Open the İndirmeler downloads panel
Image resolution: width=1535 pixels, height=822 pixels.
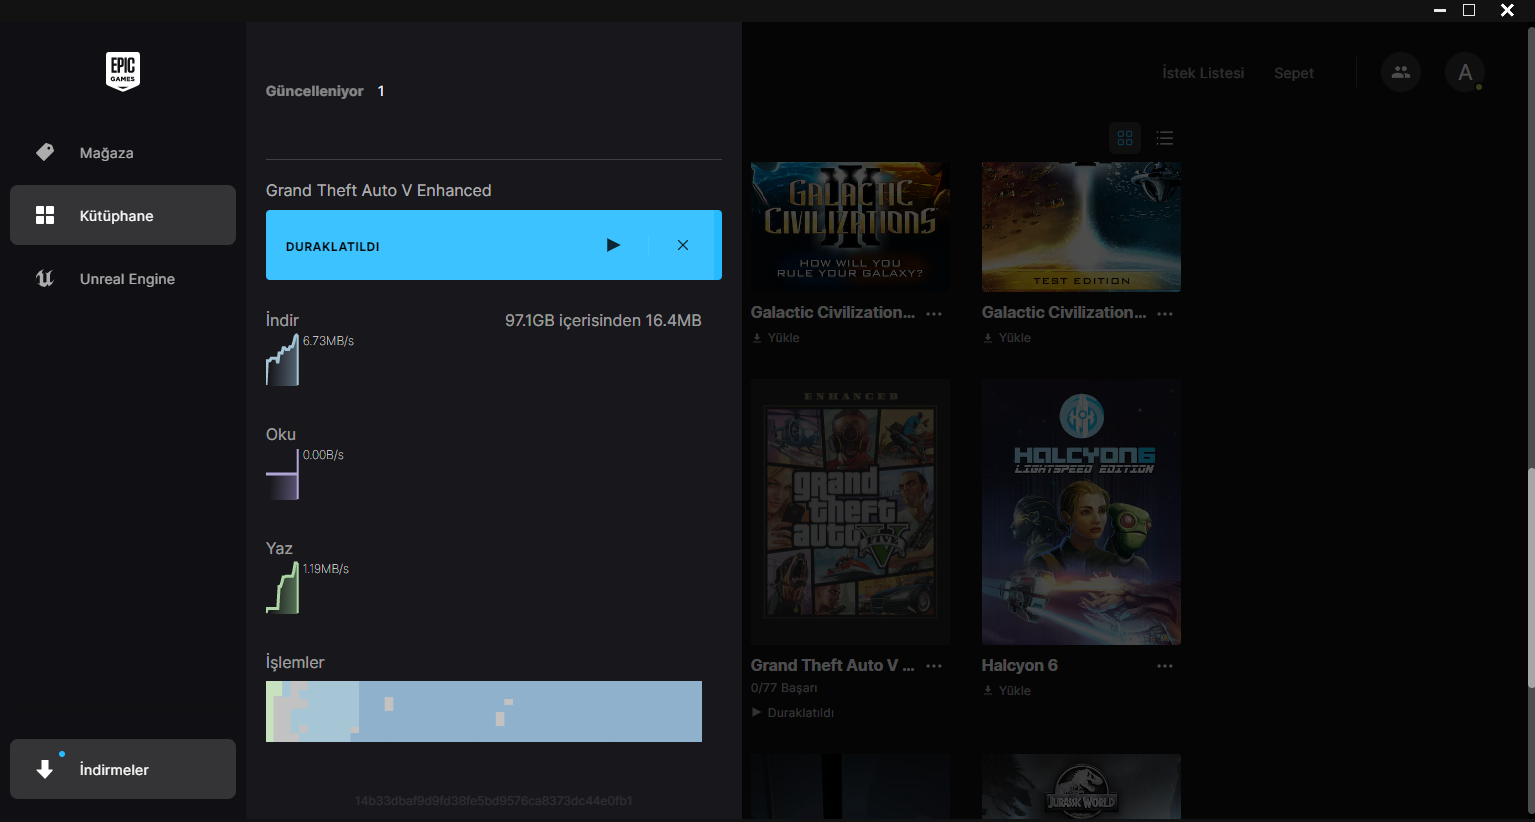coord(123,769)
